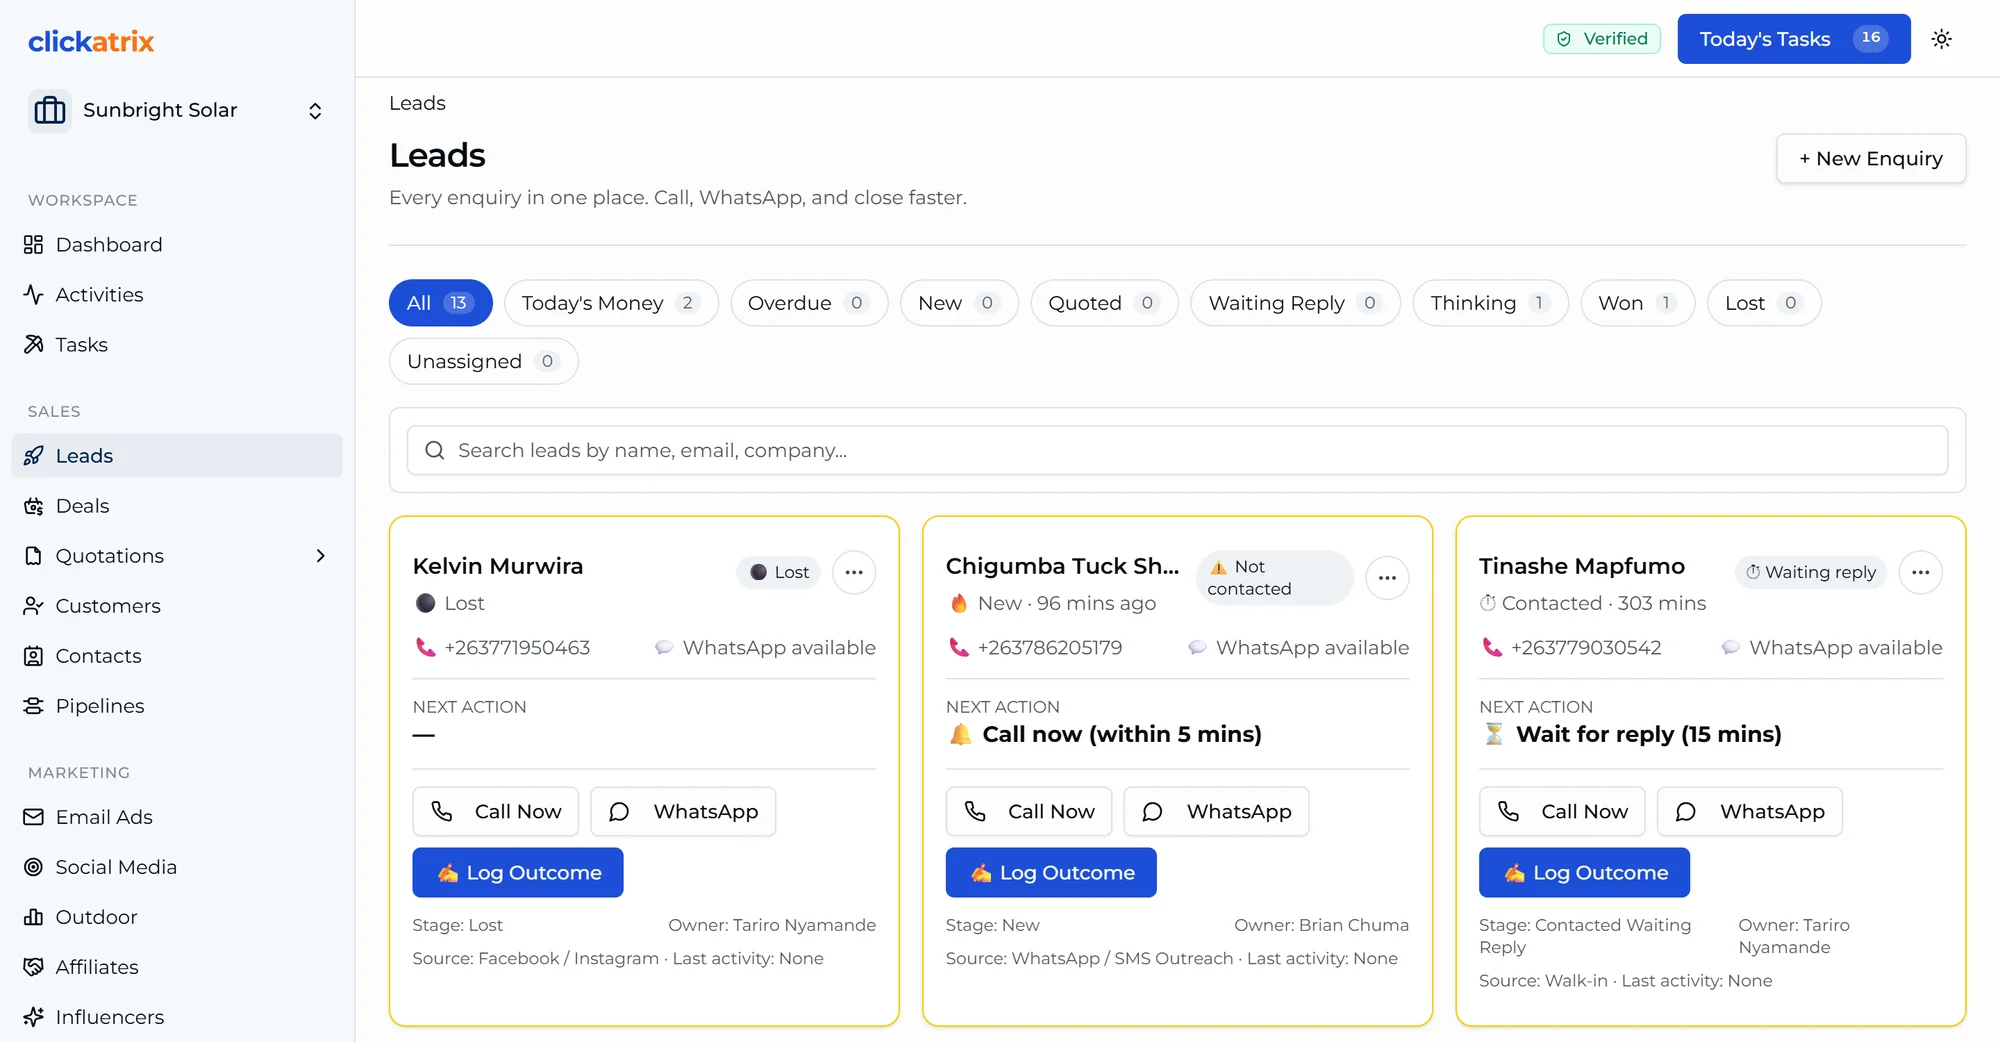Select the All leads filter tab

[440, 303]
